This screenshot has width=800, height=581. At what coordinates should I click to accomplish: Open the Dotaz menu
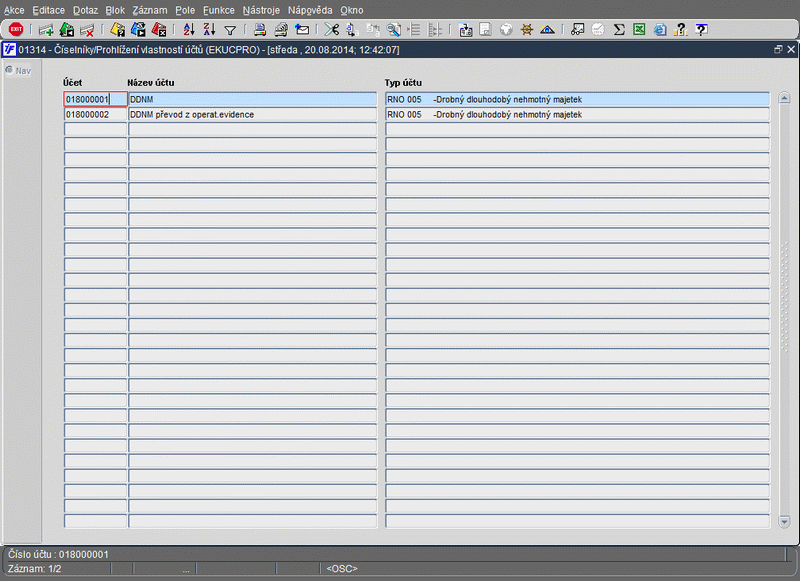pyautogui.click(x=85, y=10)
